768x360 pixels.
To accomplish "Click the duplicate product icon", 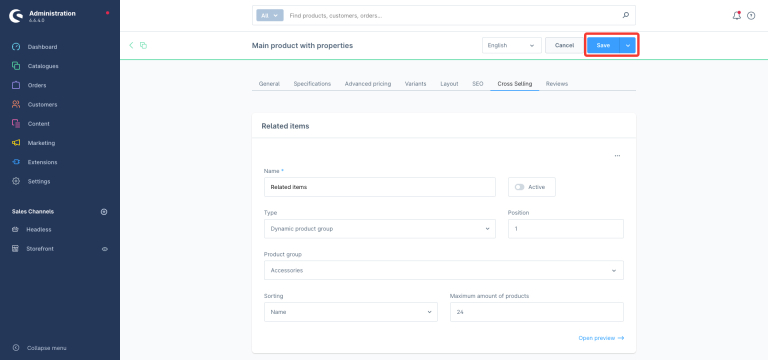I will pos(144,45).
